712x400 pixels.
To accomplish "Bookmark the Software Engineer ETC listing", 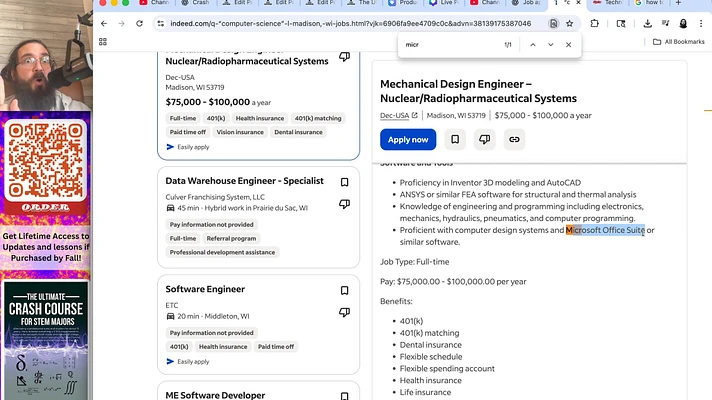I will pyautogui.click(x=344, y=290).
